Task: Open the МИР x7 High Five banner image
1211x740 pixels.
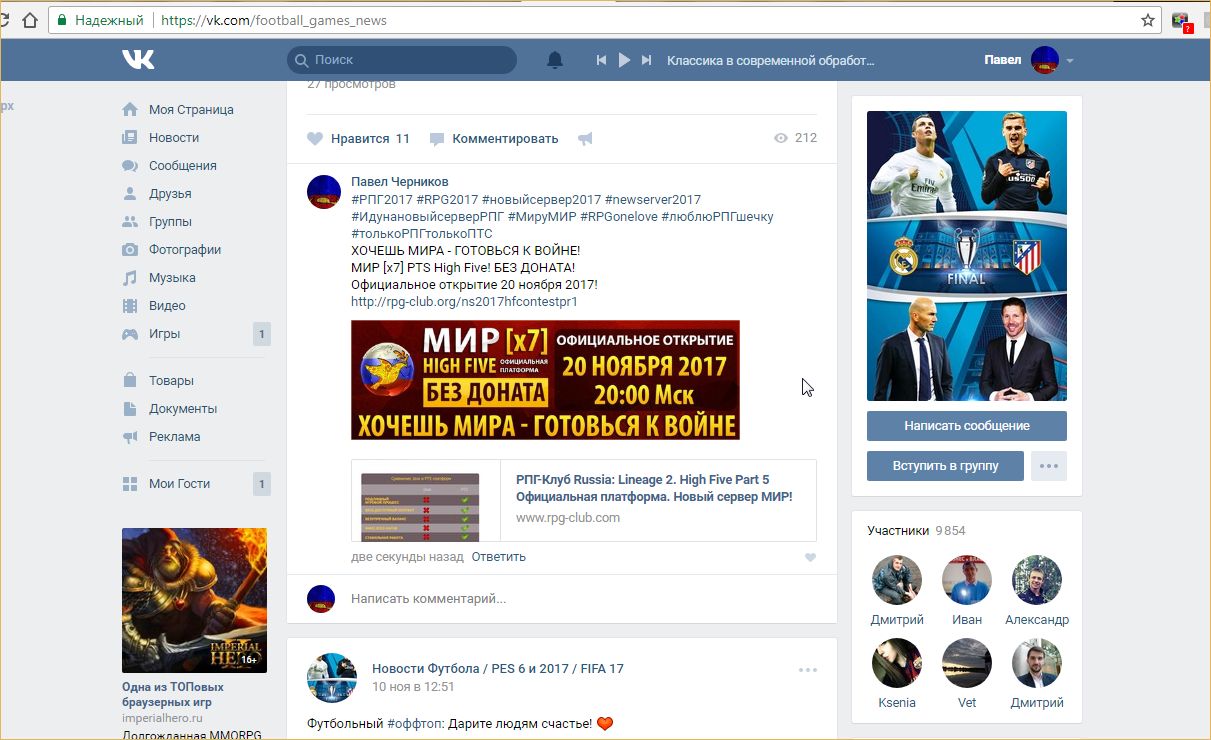Action: pyautogui.click(x=545, y=380)
